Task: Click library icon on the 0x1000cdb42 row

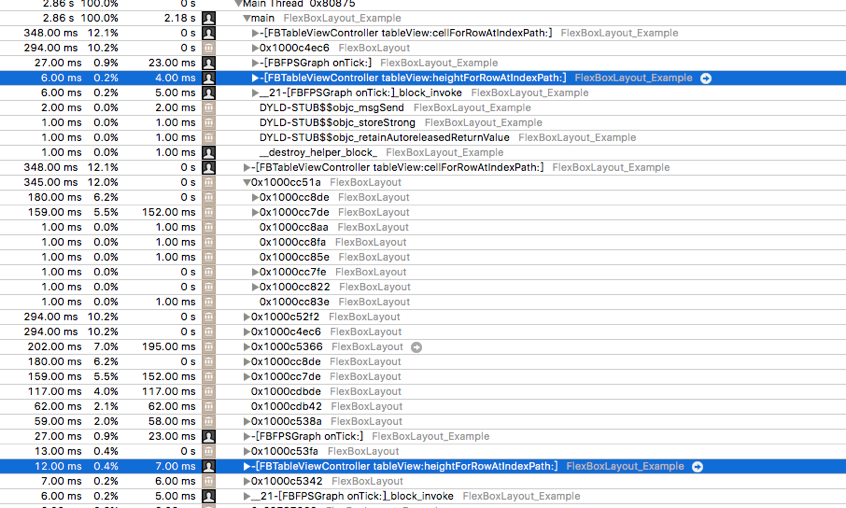Action: click(209, 407)
